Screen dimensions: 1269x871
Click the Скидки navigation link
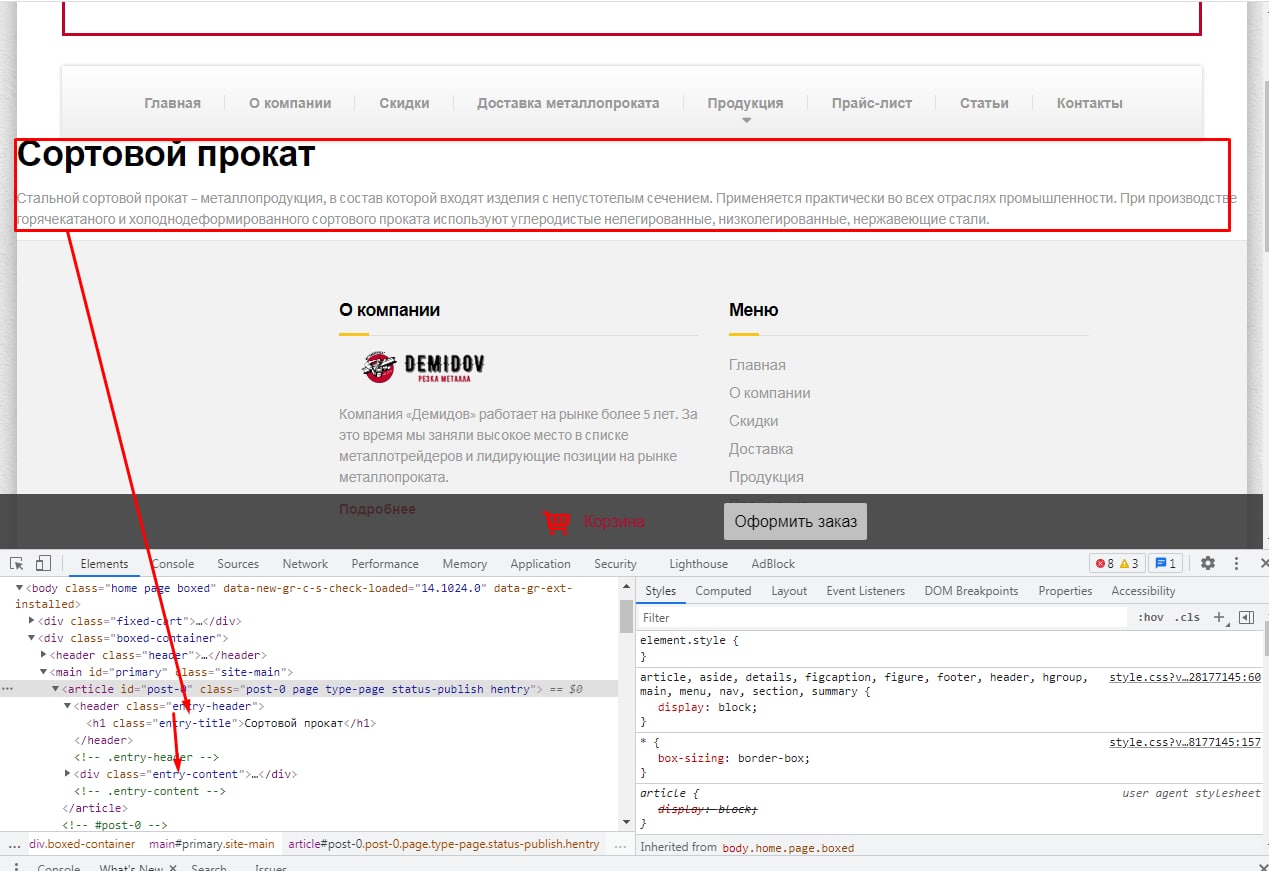[404, 103]
